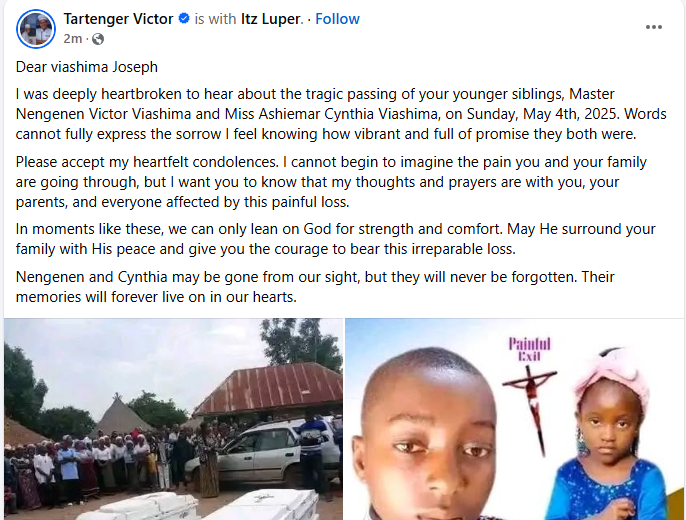The height and width of the screenshot is (520, 686).
Task: Click the crucifix graphic in memorial image
Action: (532, 406)
